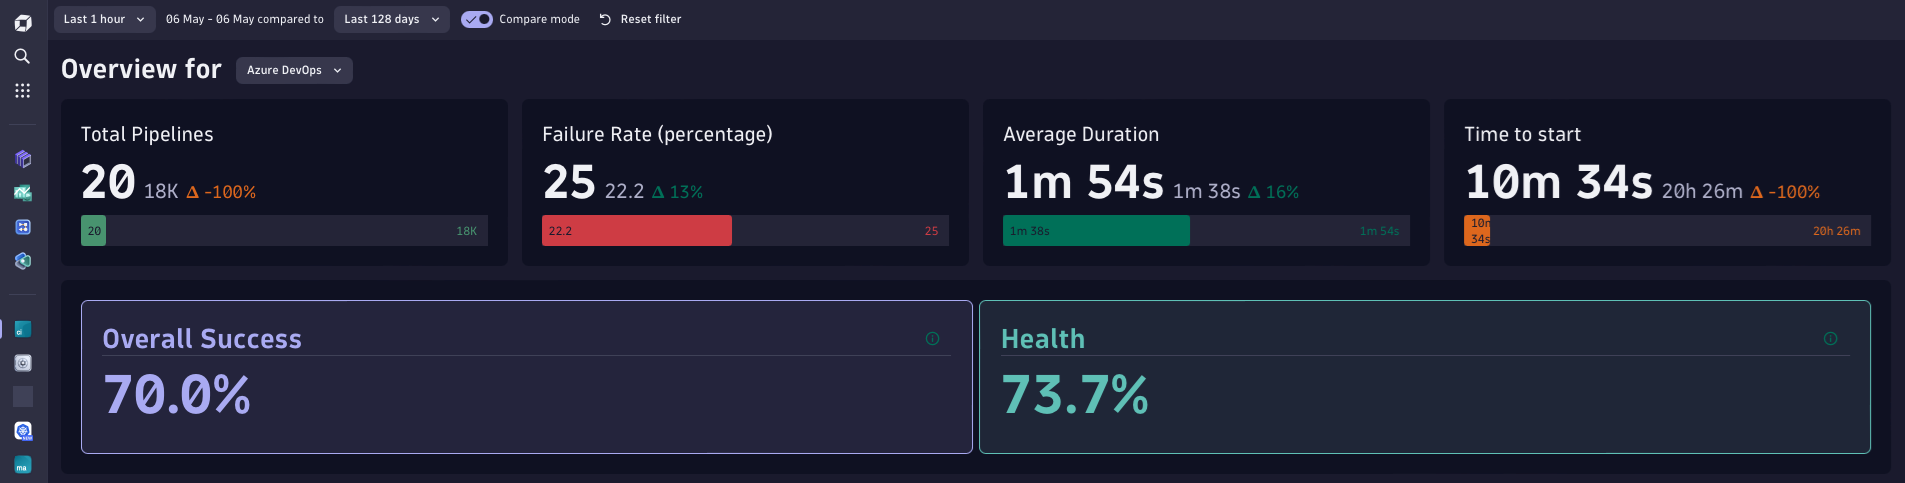Screen dimensions: 1905x483
Task: Click the orange Time to start bar
Action: [x=1477, y=231]
